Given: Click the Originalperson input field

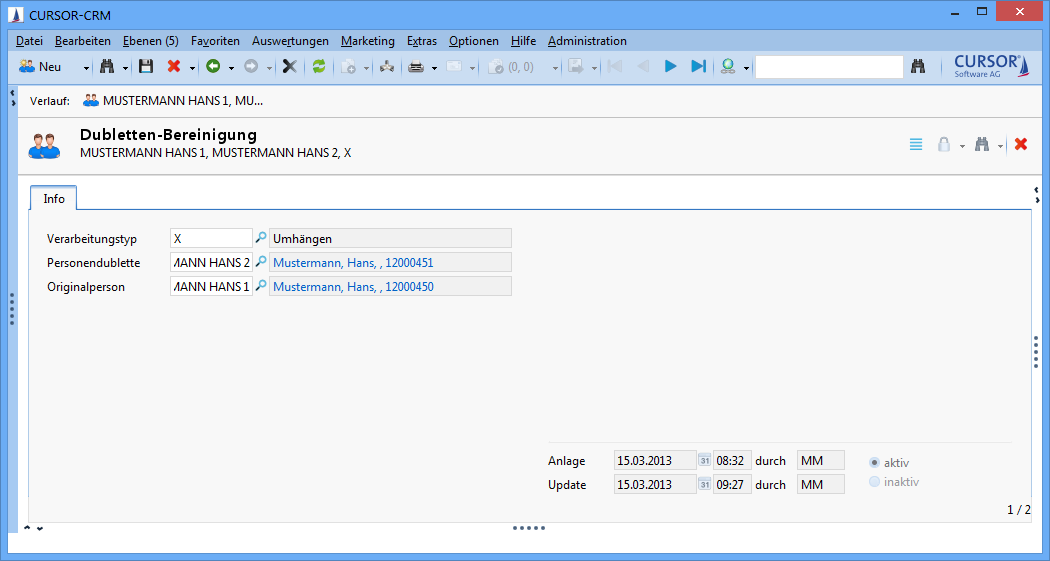Looking at the screenshot, I should pyautogui.click(x=211, y=286).
